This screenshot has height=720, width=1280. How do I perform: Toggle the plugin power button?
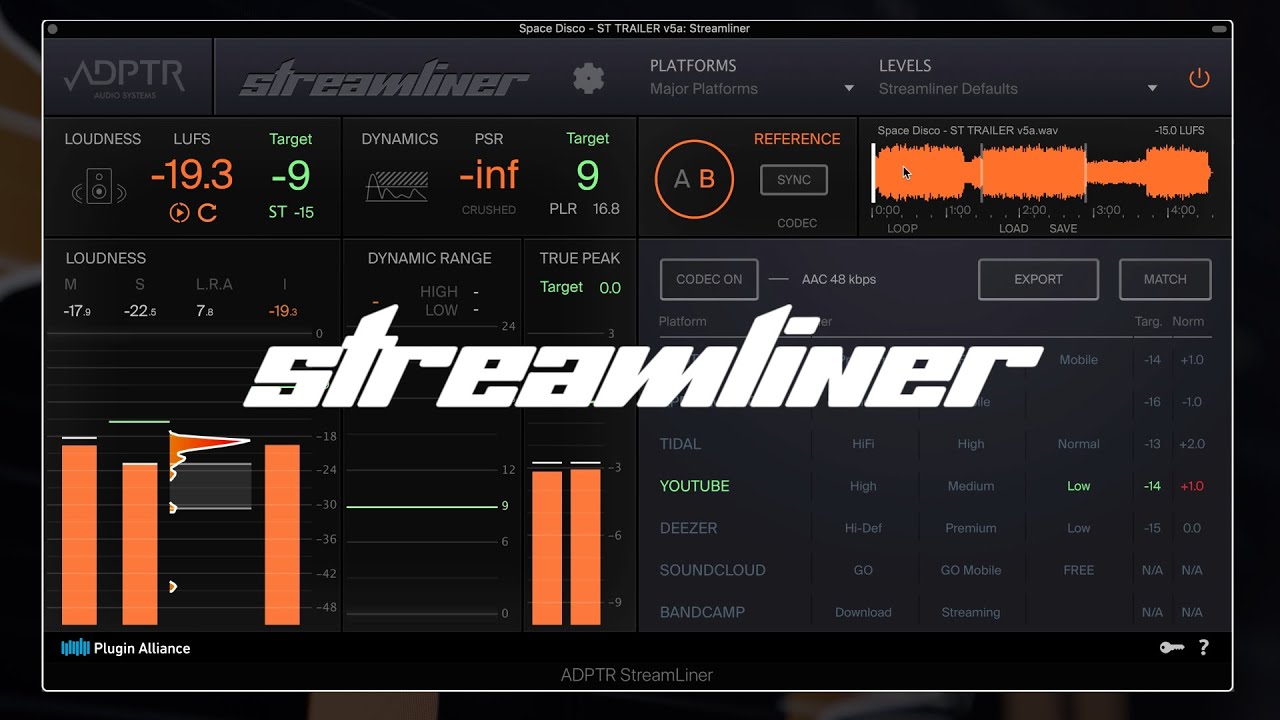(1199, 77)
